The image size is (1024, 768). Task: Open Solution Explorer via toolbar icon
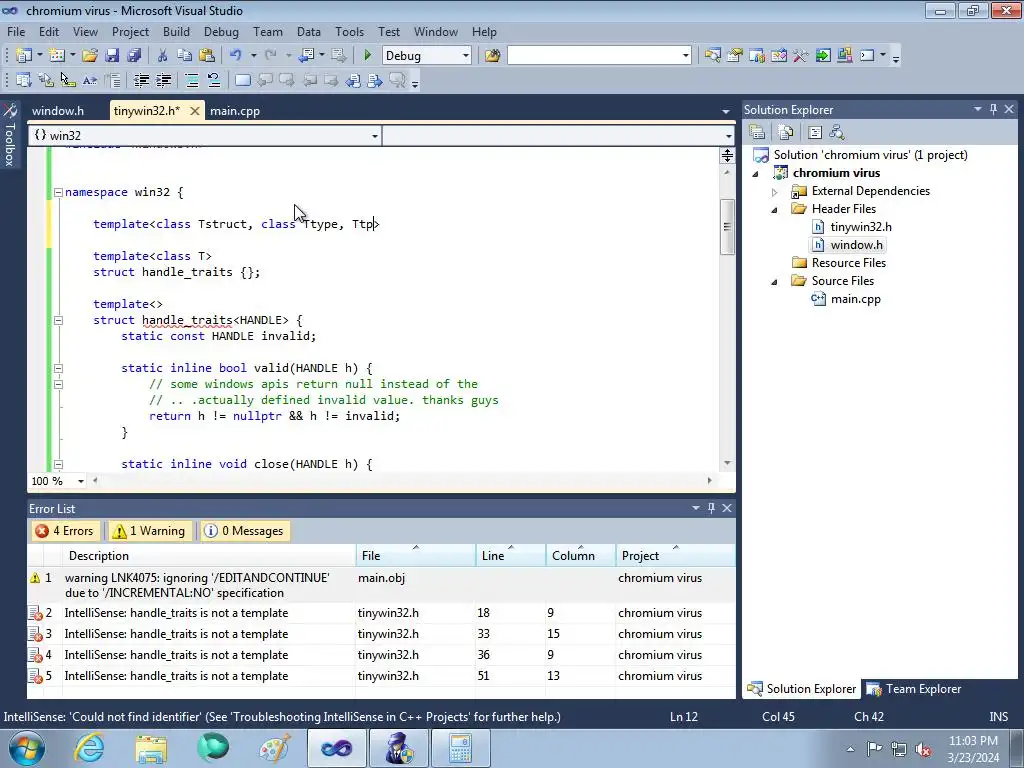click(x=712, y=56)
